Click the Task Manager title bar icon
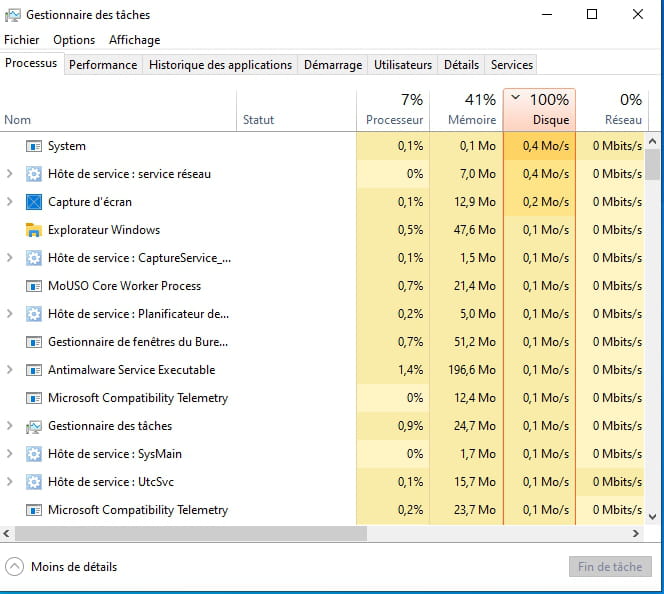Screen dimensions: 664x594 click(x=13, y=15)
